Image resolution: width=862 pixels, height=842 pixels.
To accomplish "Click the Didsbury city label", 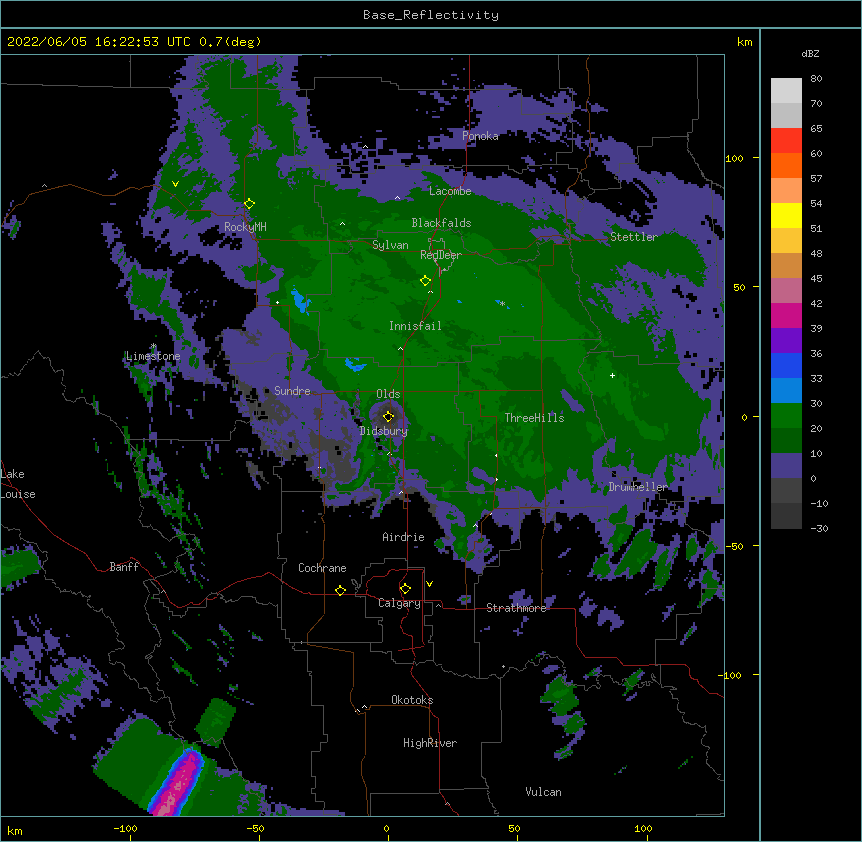I will 384,431.
